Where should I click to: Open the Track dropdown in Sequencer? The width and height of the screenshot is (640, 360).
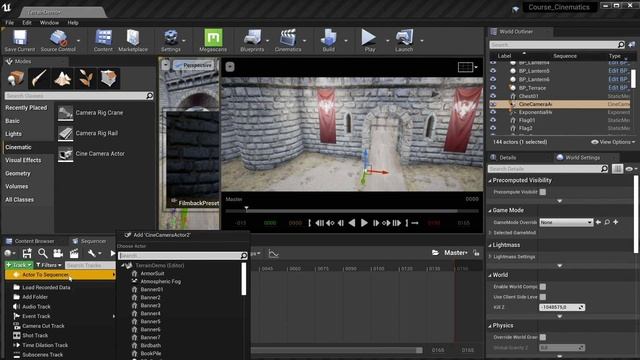pos(19,265)
